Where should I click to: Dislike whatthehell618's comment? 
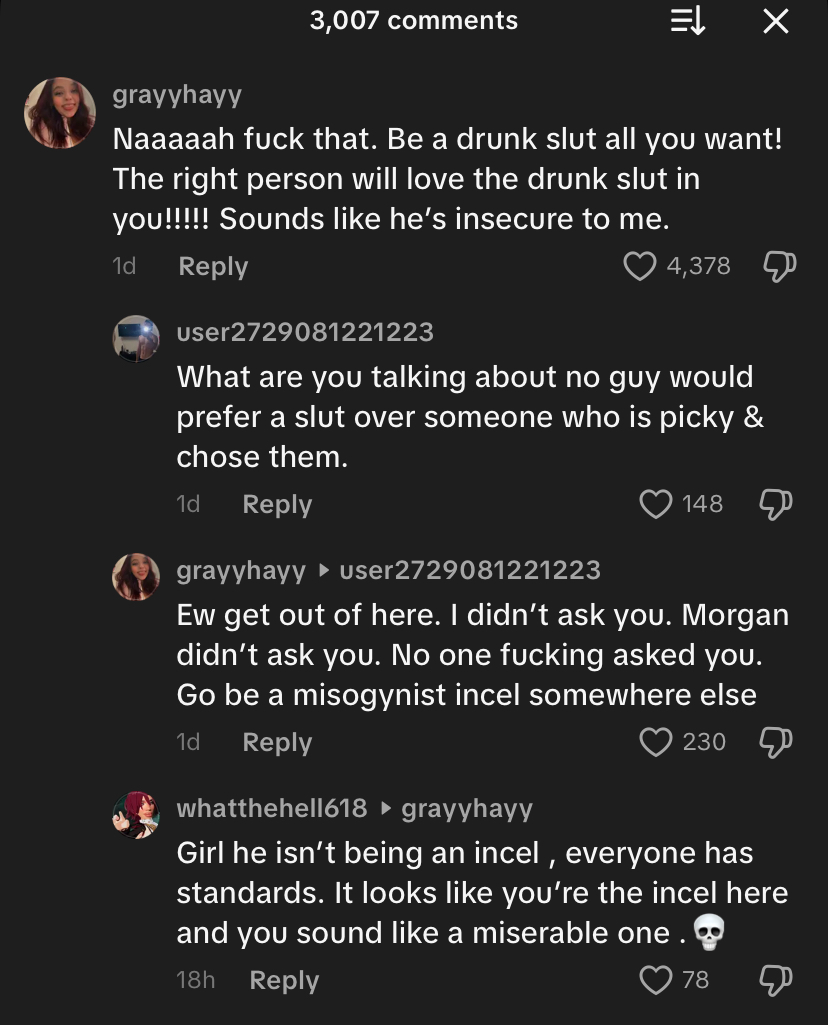pos(775,980)
